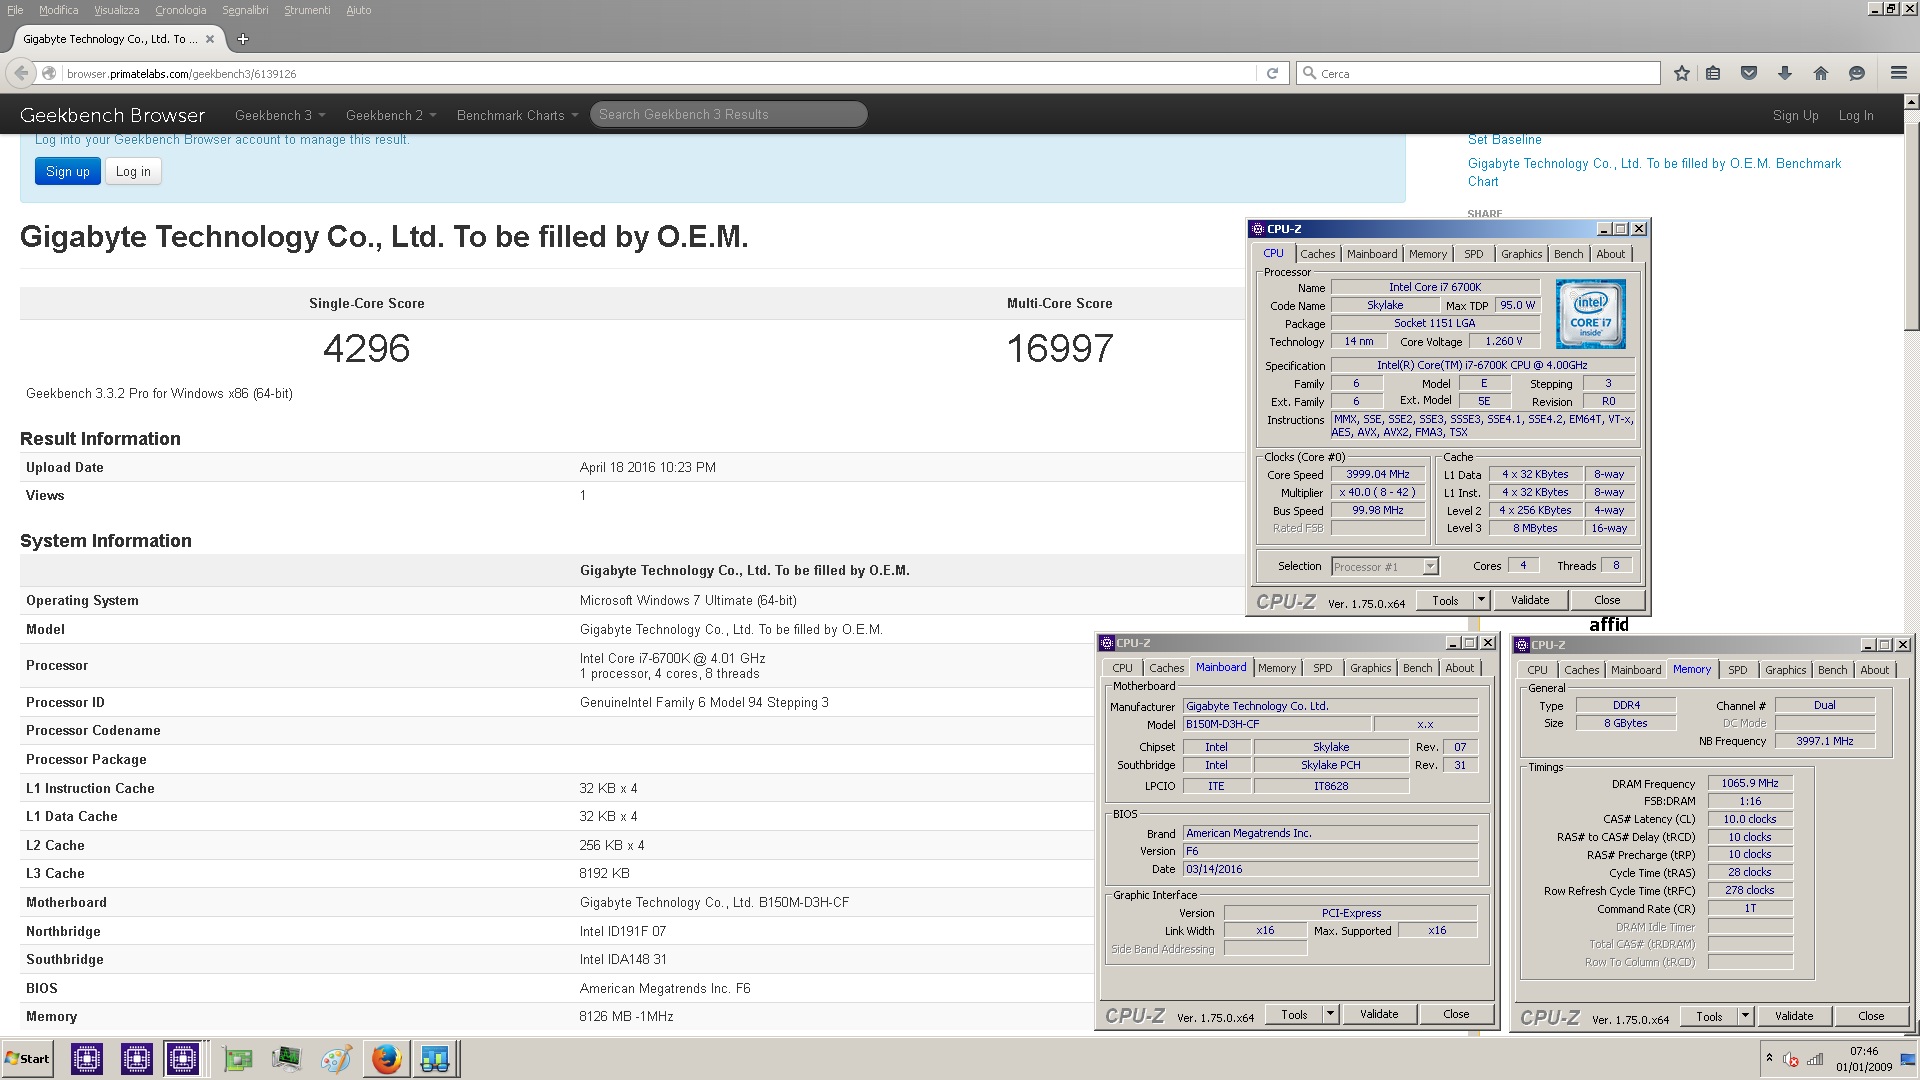Click Validate in the Mainboard window
The width and height of the screenshot is (1920, 1080).
(1378, 1014)
